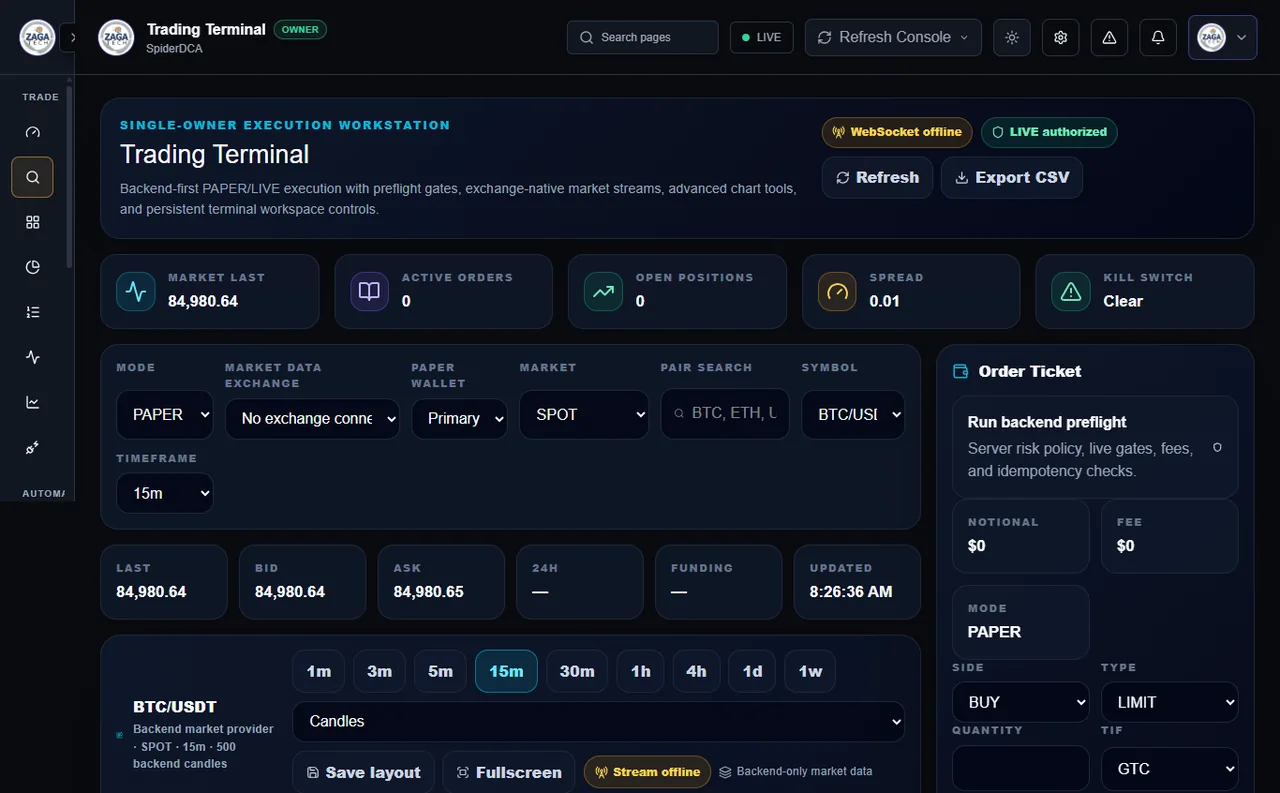
Task: Switch chart to the 30m timeframe
Action: 577,671
